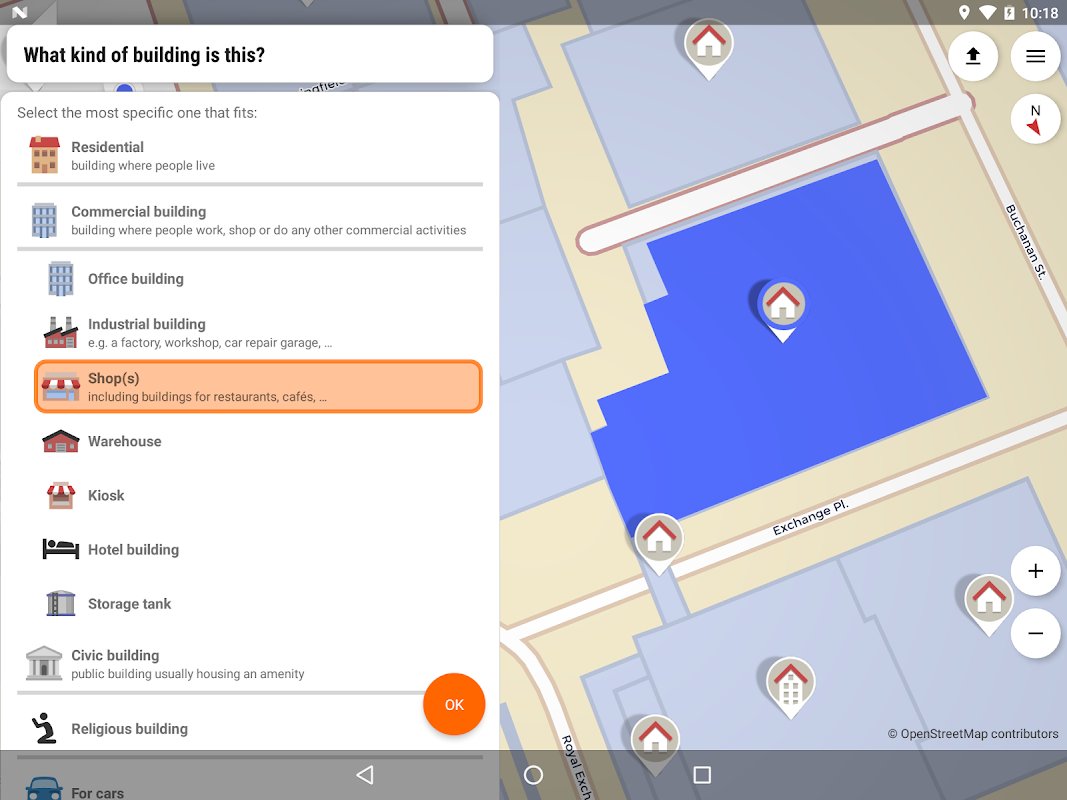This screenshot has height=800, width=1067.
Task: Tap the Exchange Pl. street label
Action: tap(810, 518)
